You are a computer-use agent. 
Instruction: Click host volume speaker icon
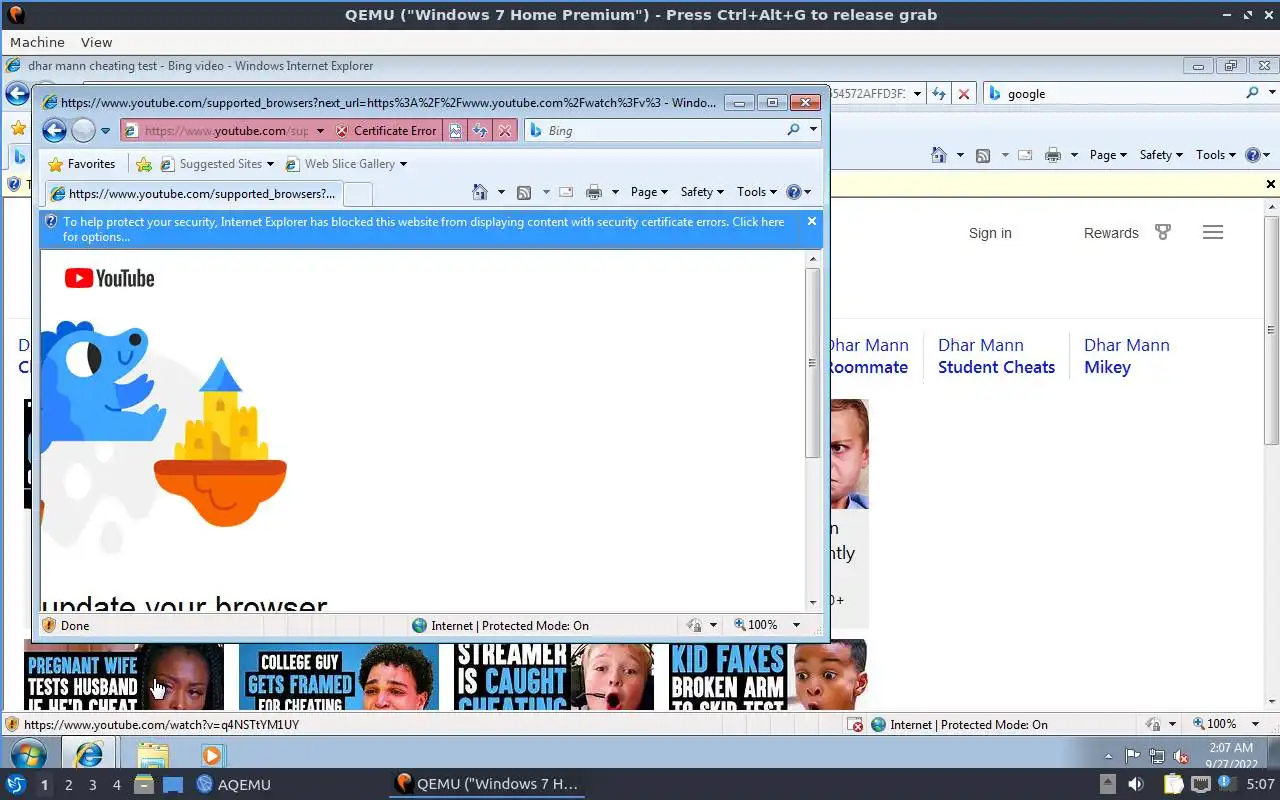point(1135,785)
